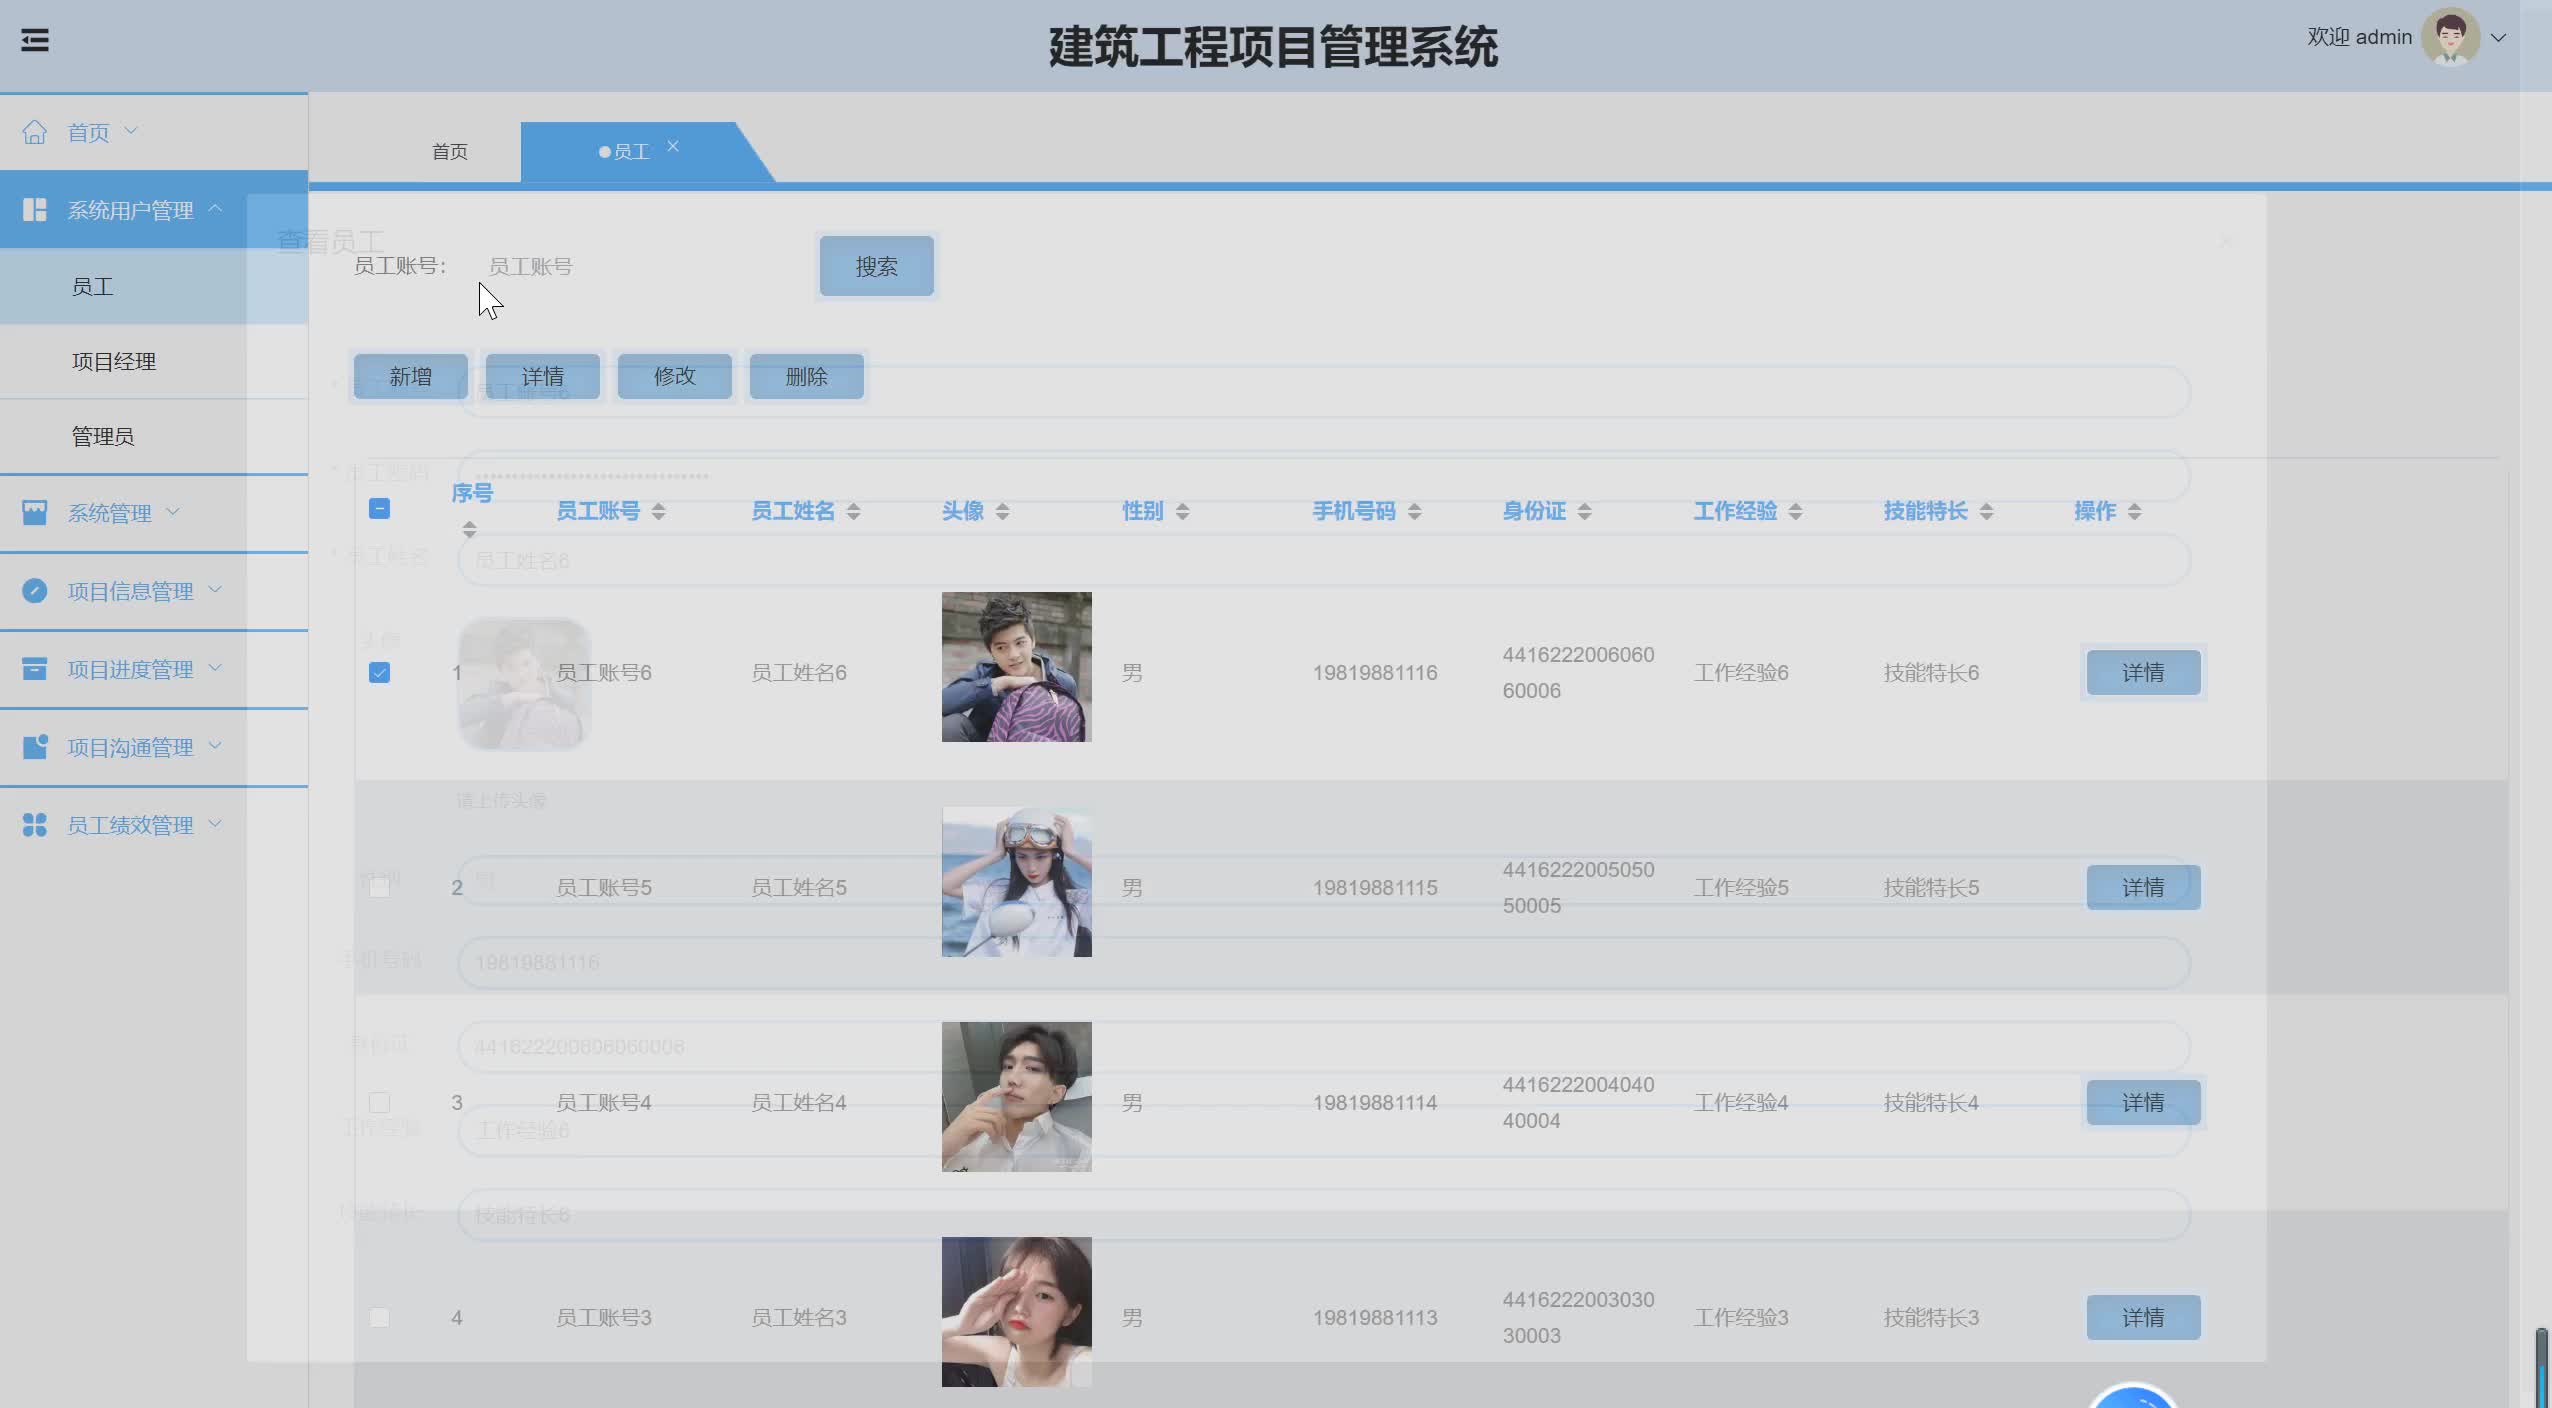2552x1408 pixels.
Task: Click the 员工绩效管理 grid icon
Action: [35, 825]
